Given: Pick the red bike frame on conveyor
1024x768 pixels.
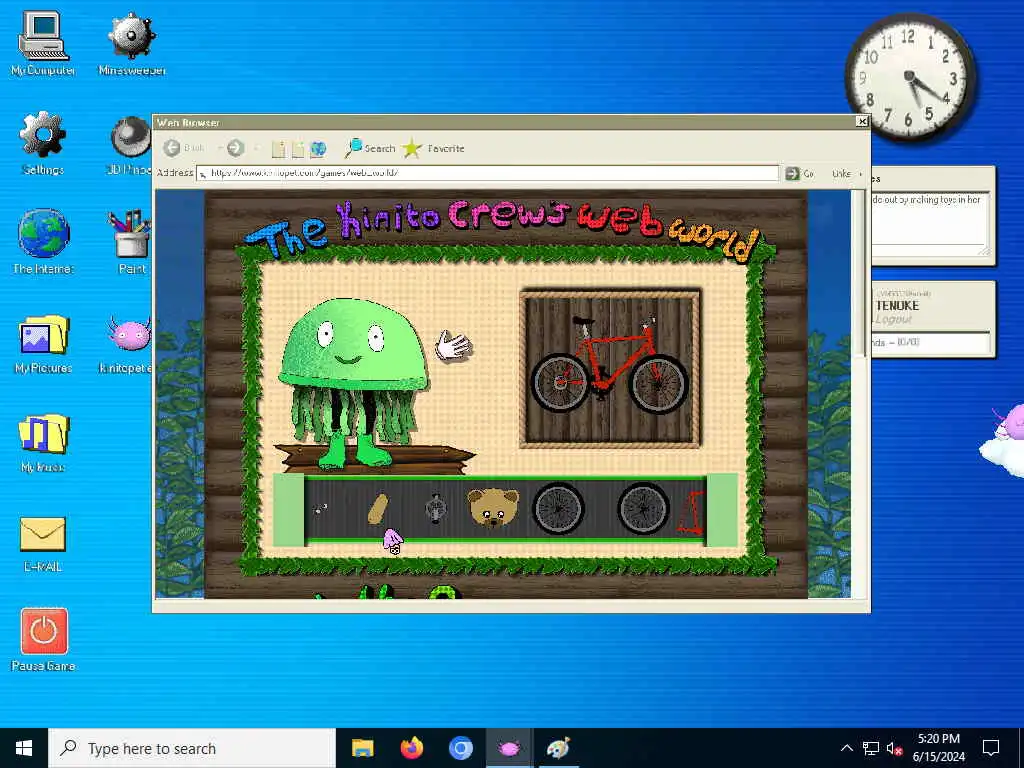Looking at the screenshot, I should [691, 513].
